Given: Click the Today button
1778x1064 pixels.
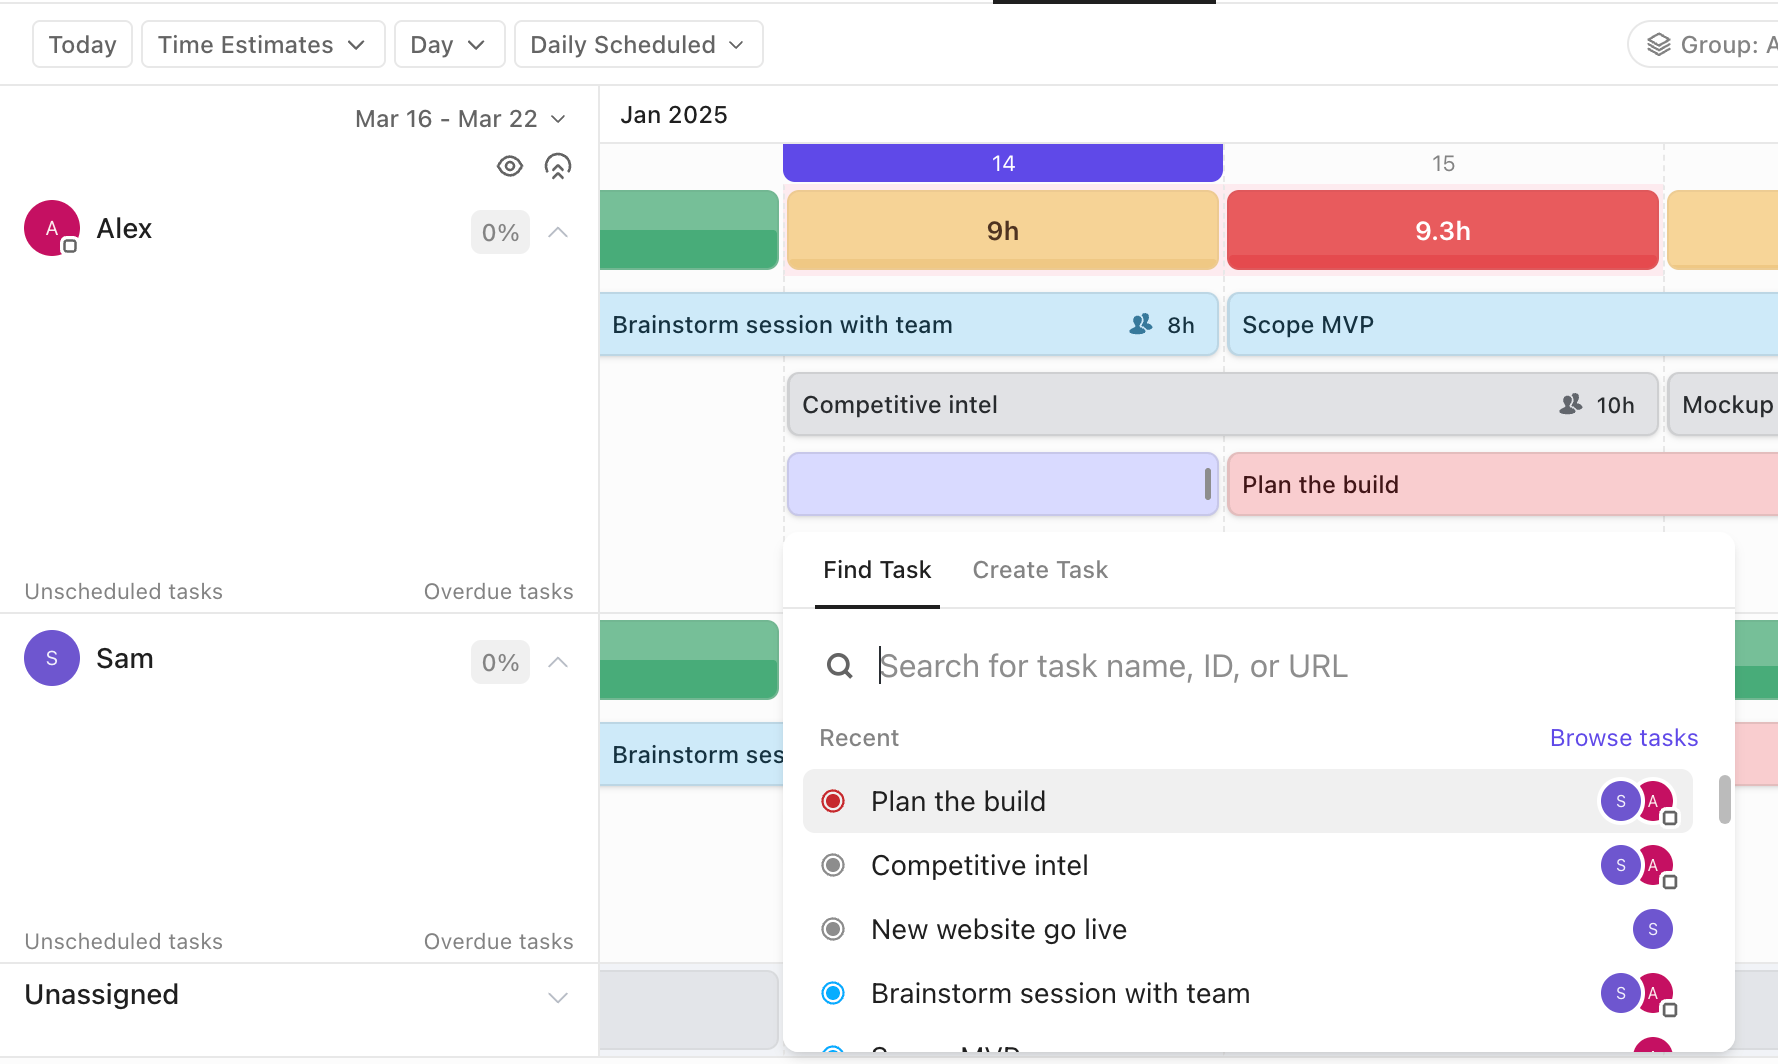Looking at the screenshot, I should [82, 45].
